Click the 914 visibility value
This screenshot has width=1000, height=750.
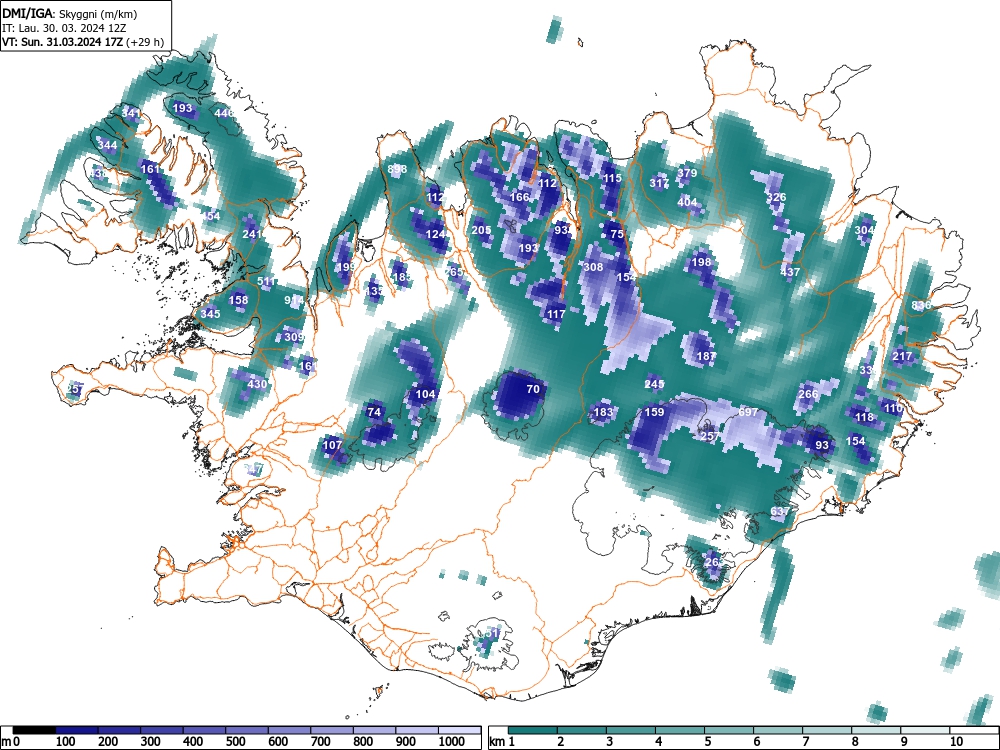tap(295, 300)
